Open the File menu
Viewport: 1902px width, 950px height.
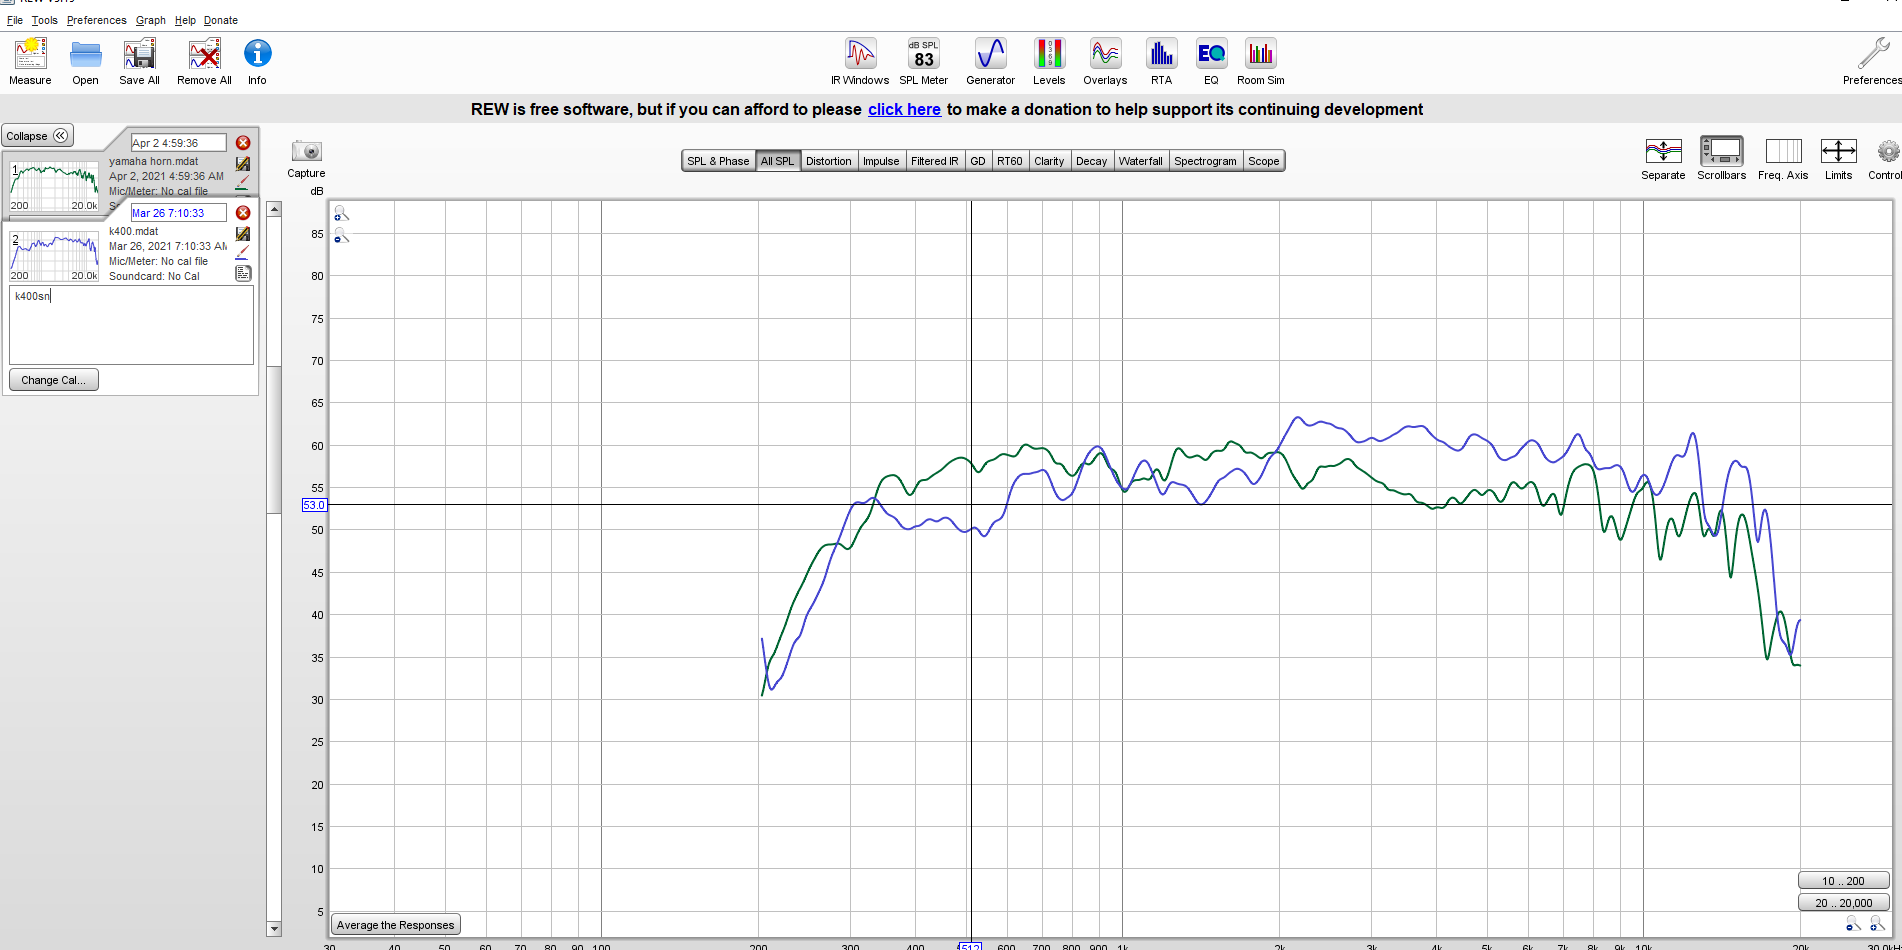pyautogui.click(x=15, y=20)
